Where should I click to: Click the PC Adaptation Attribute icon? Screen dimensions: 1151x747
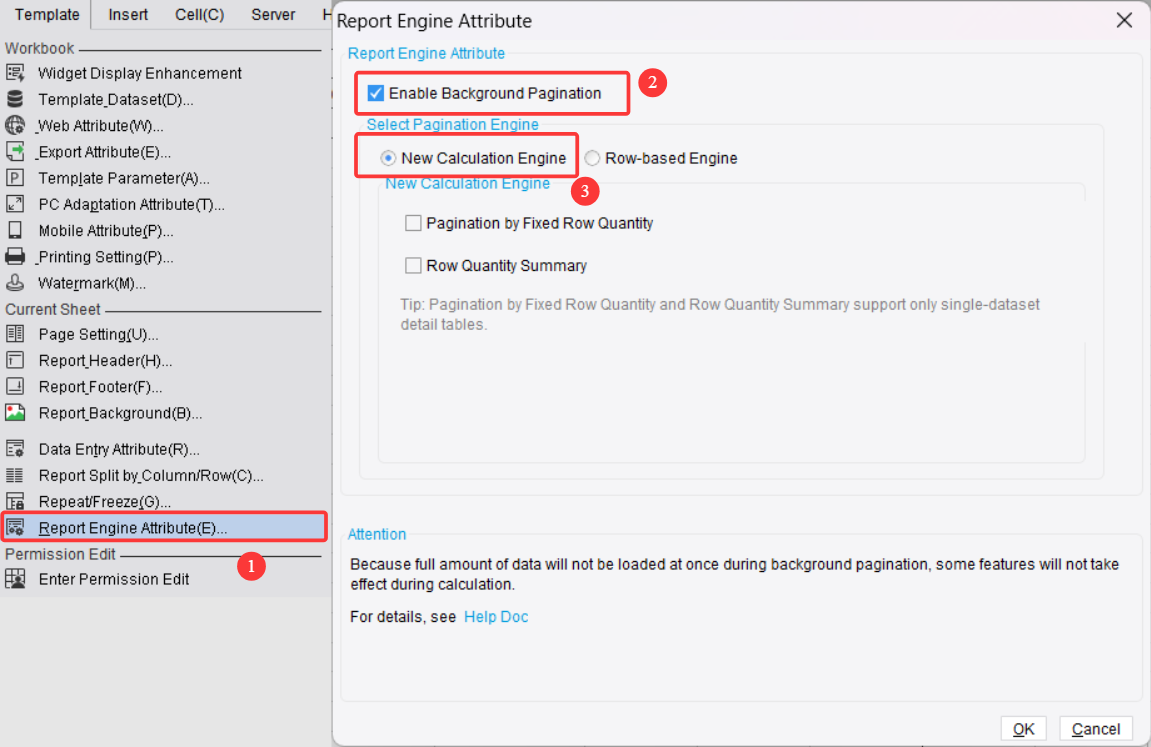(x=15, y=204)
